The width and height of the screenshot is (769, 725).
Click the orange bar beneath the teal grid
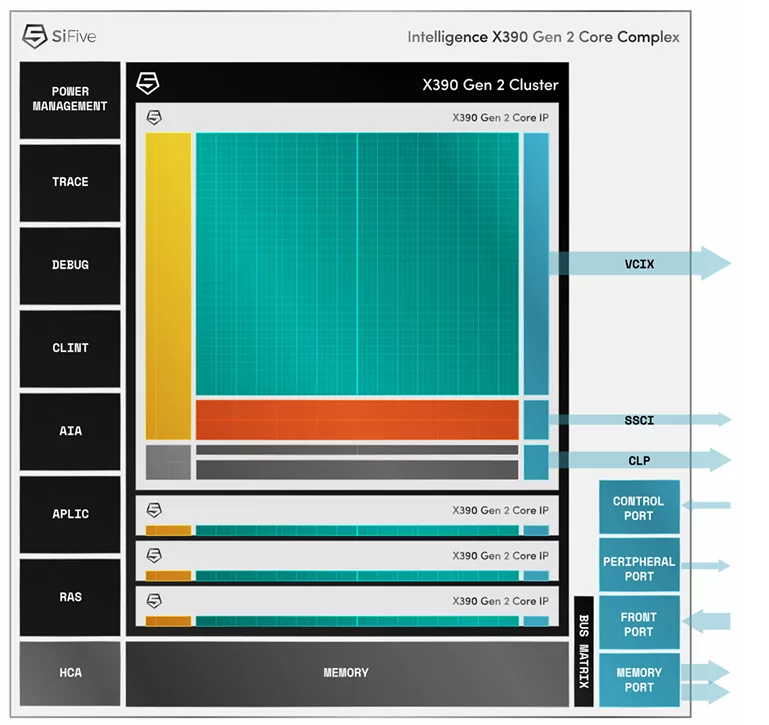point(357,420)
